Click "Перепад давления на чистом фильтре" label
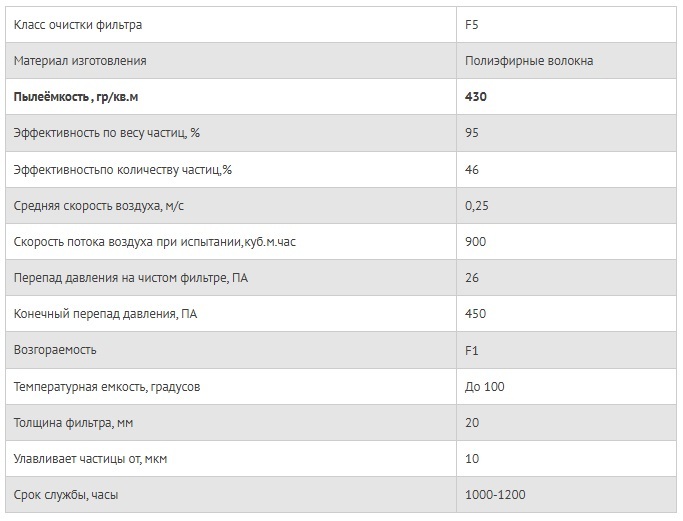The image size is (683, 521). pyautogui.click(x=131, y=278)
